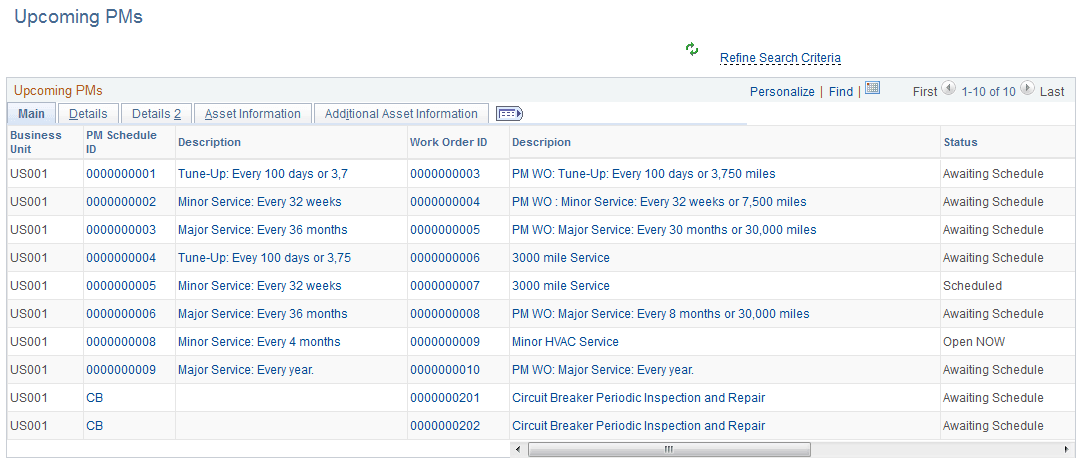Open PM Schedule ID 0000000009
This screenshot has width=1084, height=466.
click(x=121, y=370)
